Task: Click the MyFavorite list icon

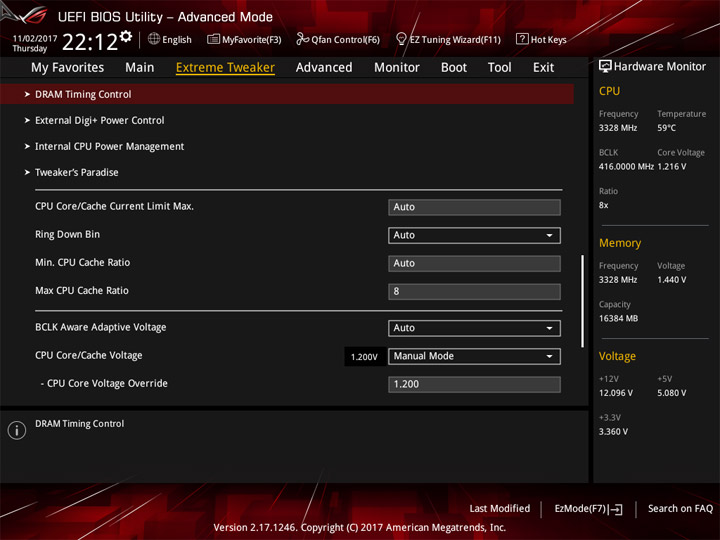Action: click(213, 39)
